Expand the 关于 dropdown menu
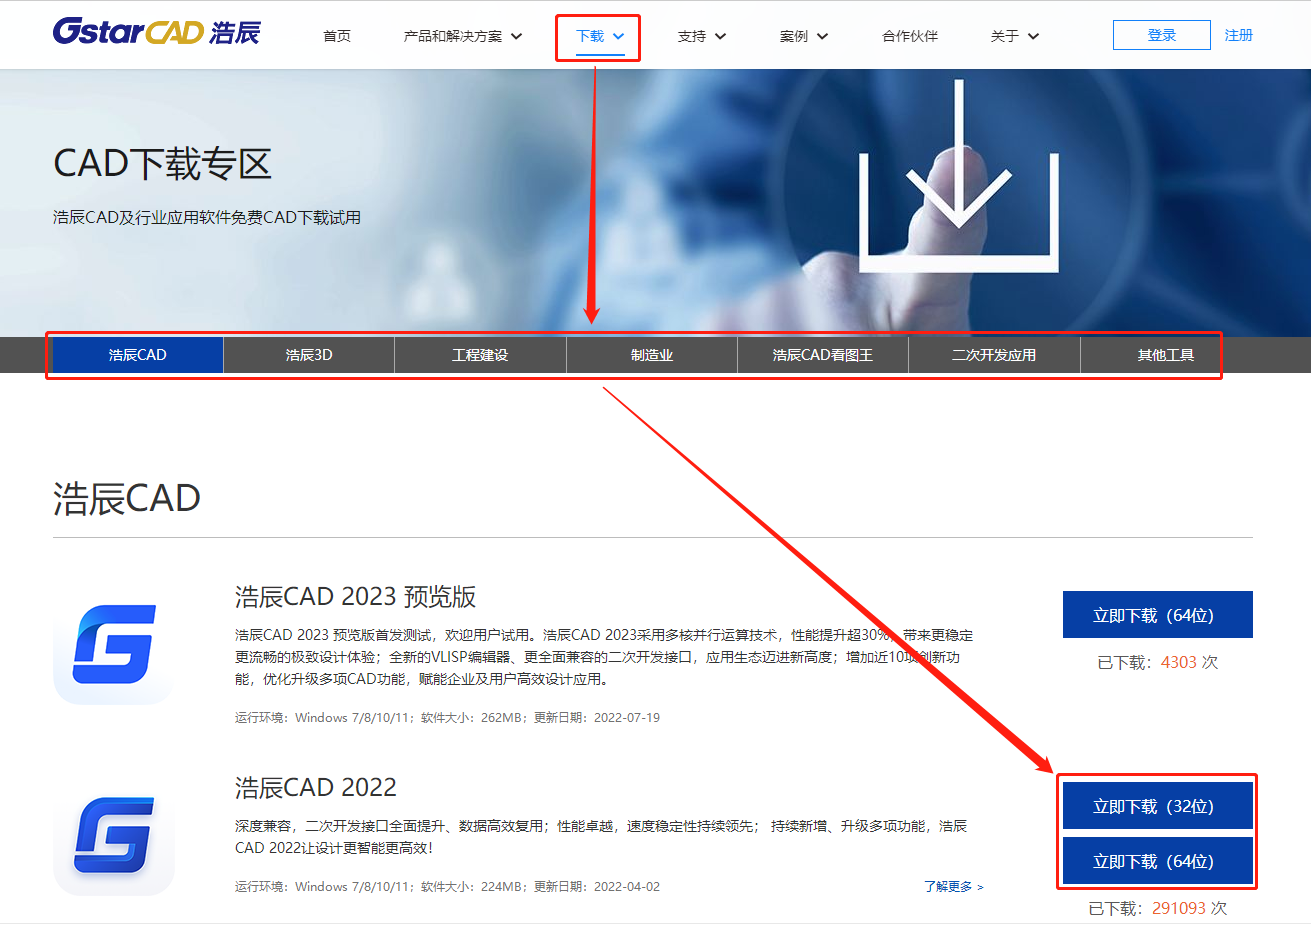This screenshot has height=928, width=1311. point(1014,36)
